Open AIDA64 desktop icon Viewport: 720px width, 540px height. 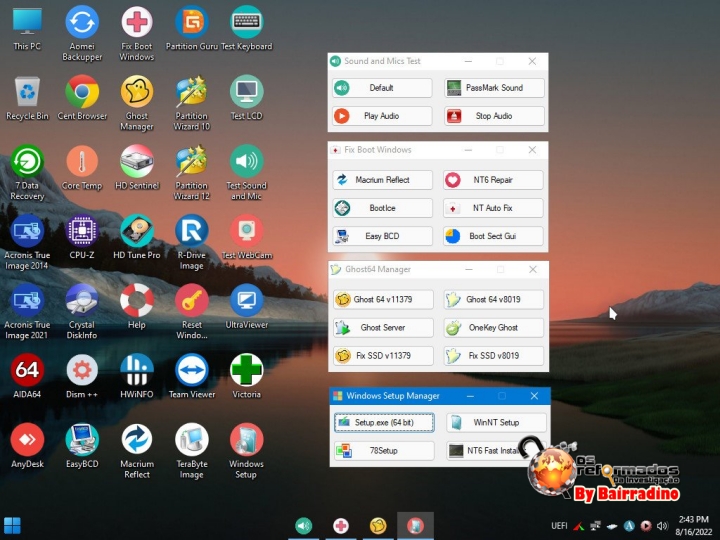27,376
